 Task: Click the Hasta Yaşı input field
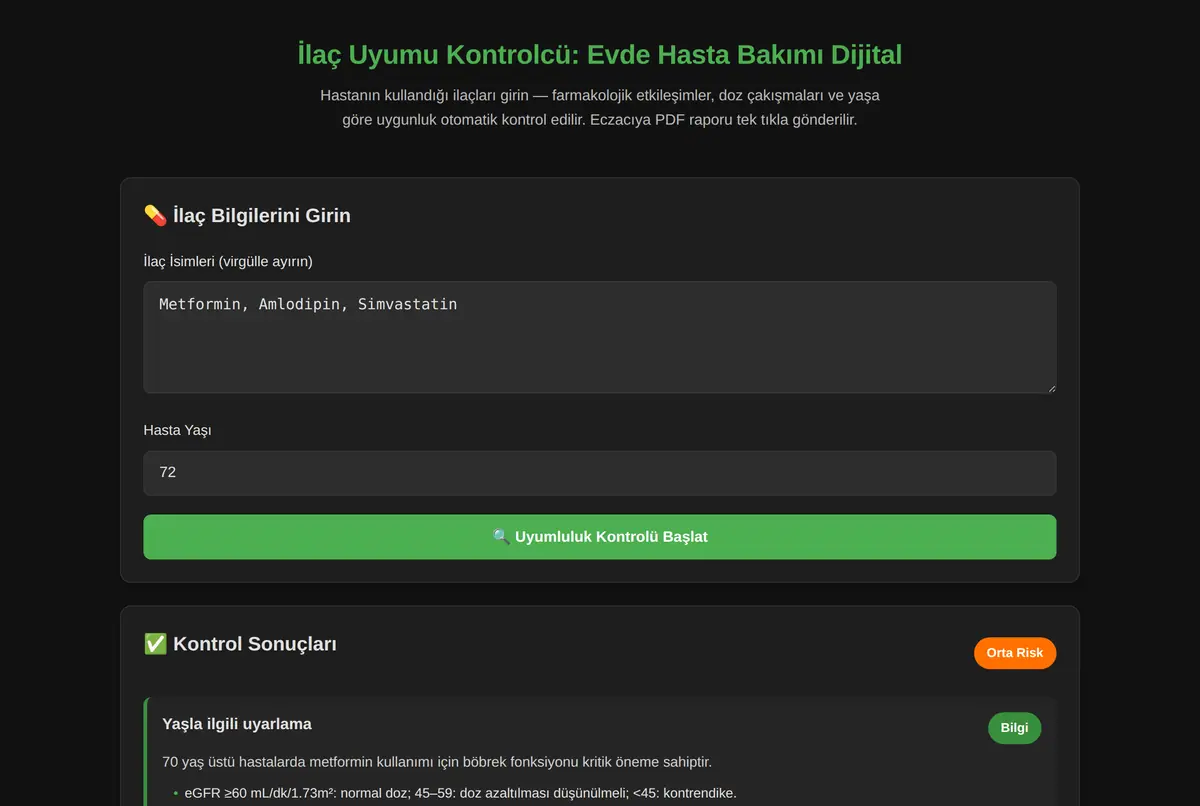point(600,473)
